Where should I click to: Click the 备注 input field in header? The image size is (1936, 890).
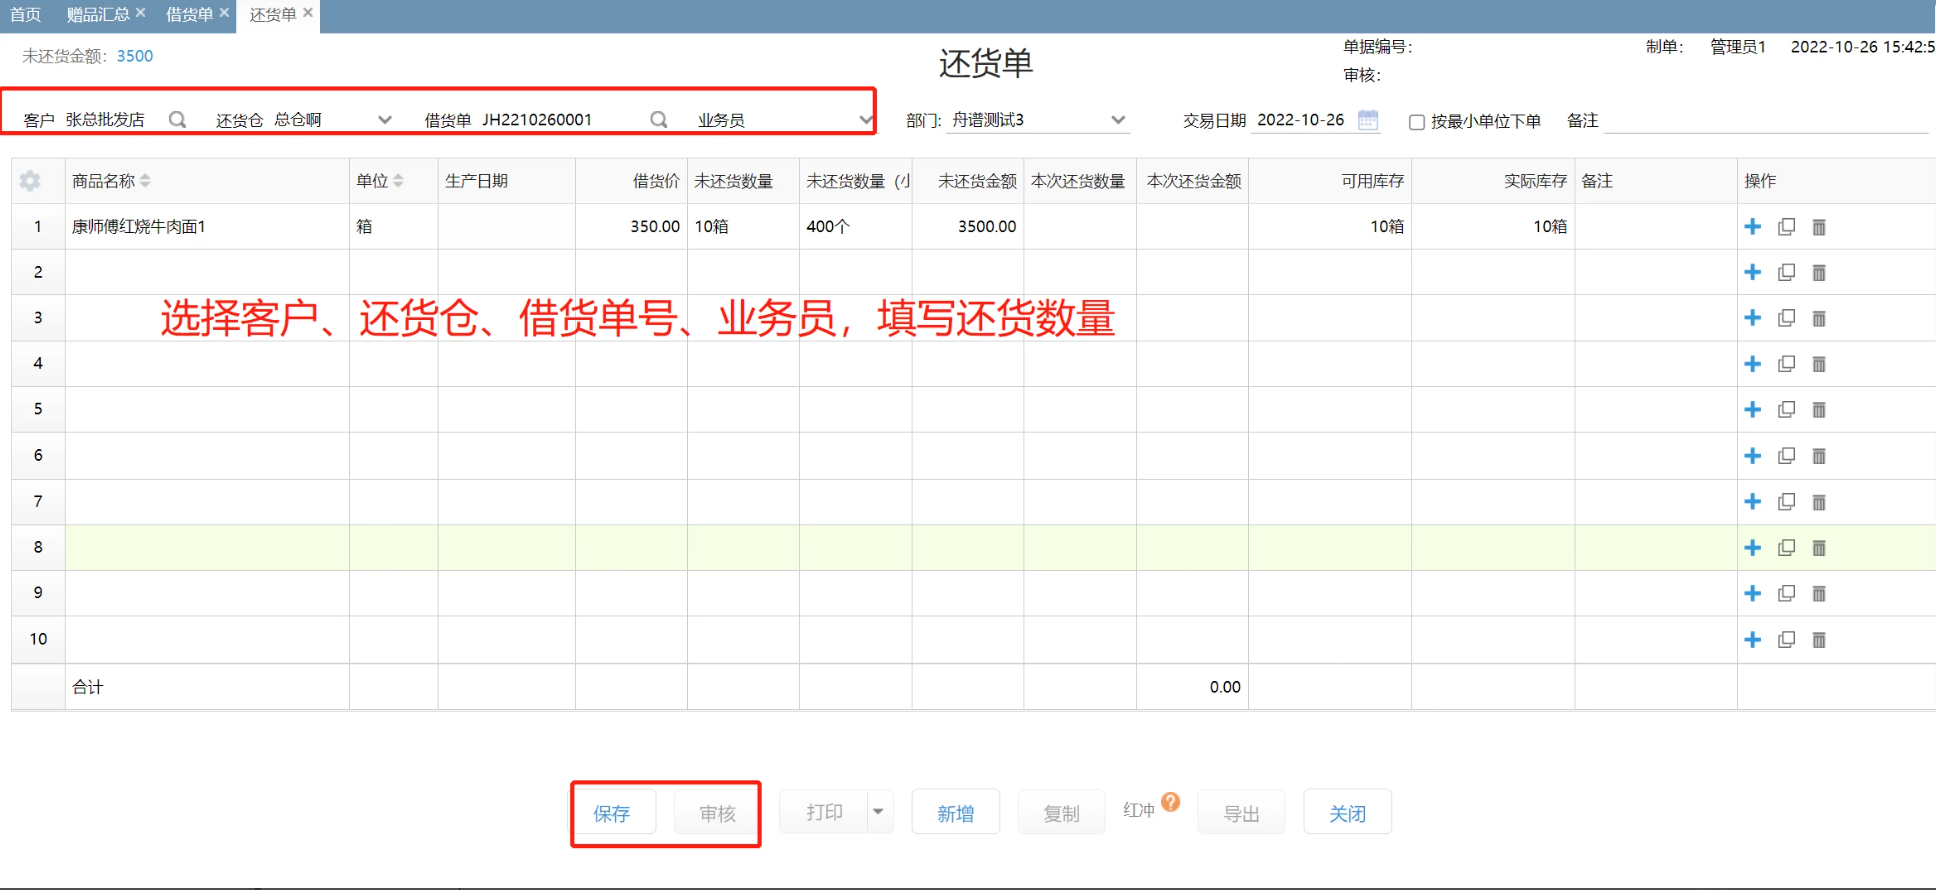point(1765,121)
